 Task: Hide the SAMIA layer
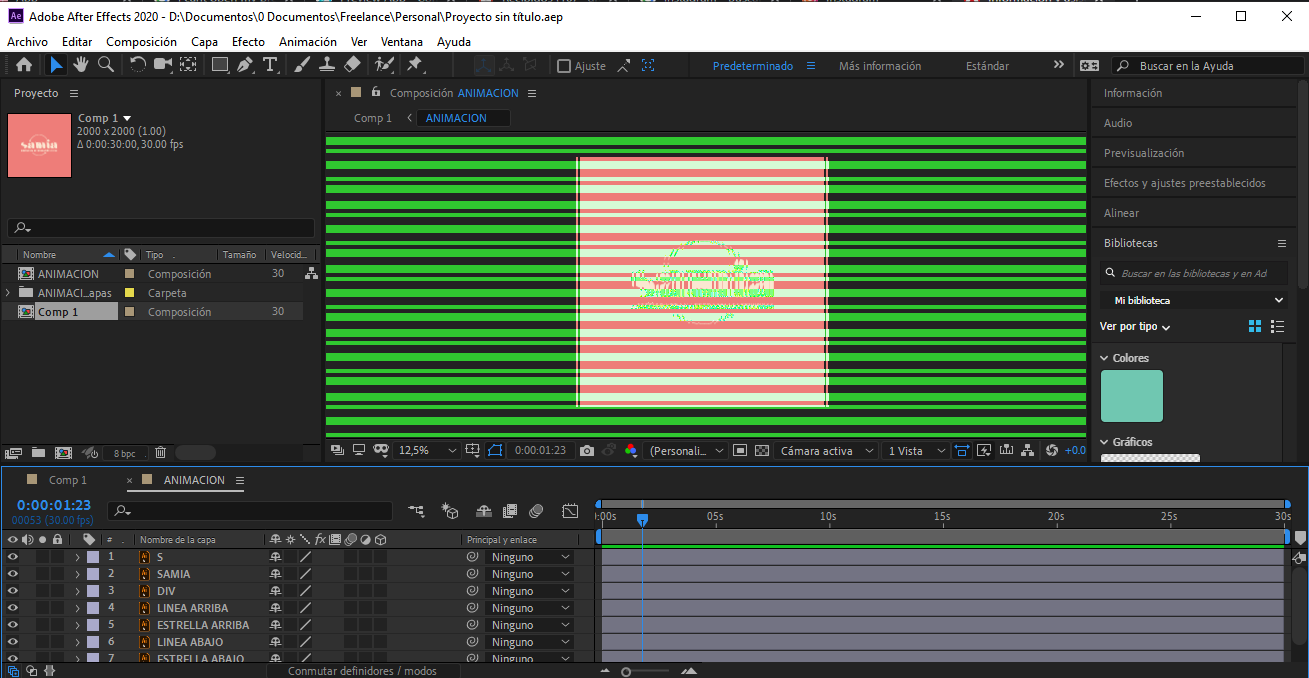tap(12, 574)
